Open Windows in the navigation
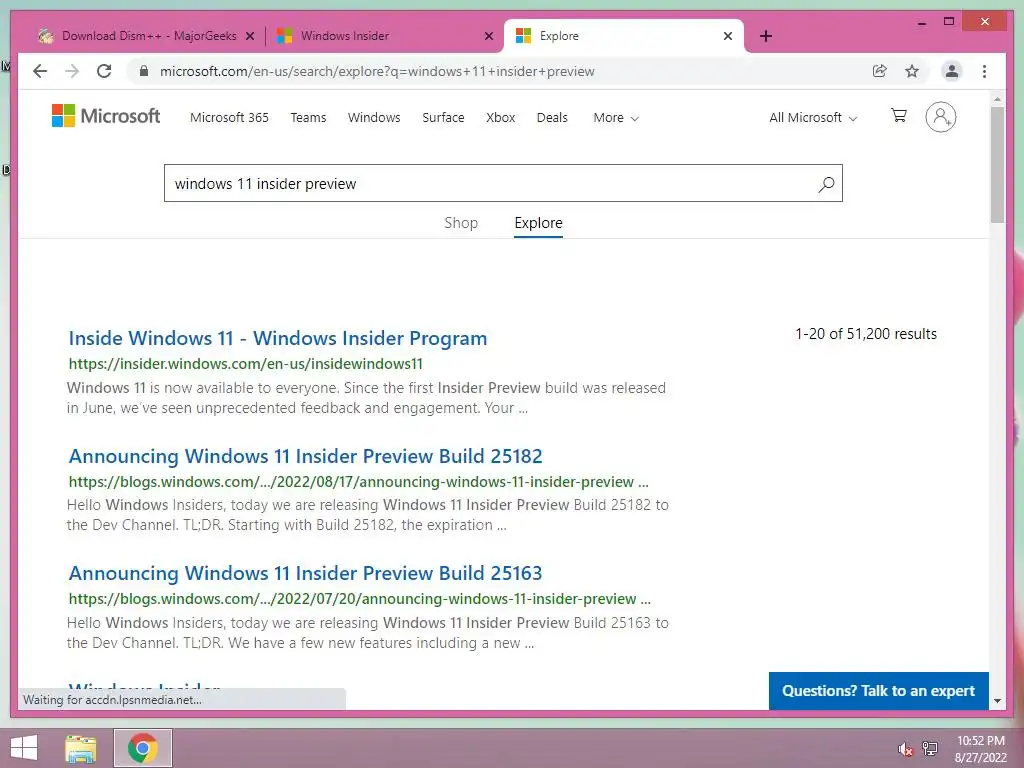Screen dimensions: 1024x768 (x=374, y=118)
